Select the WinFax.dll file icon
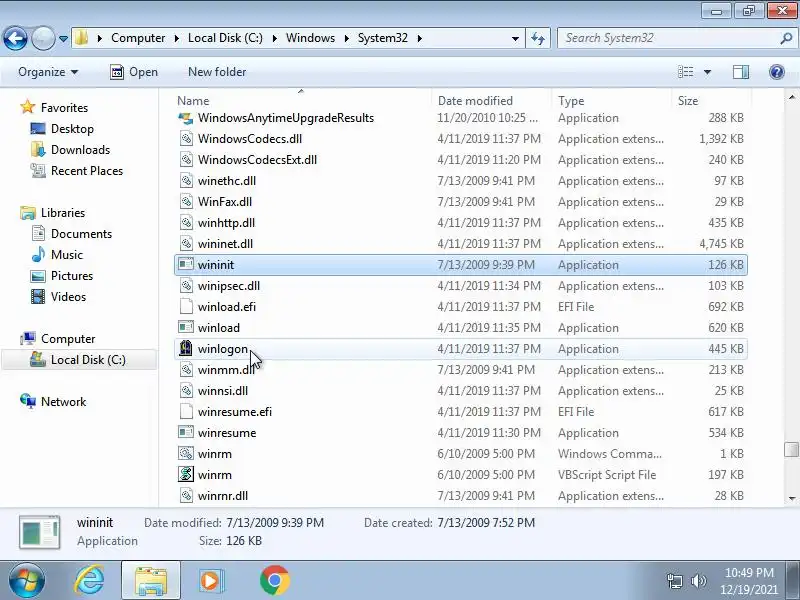This screenshot has height=600, width=800. 186,202
